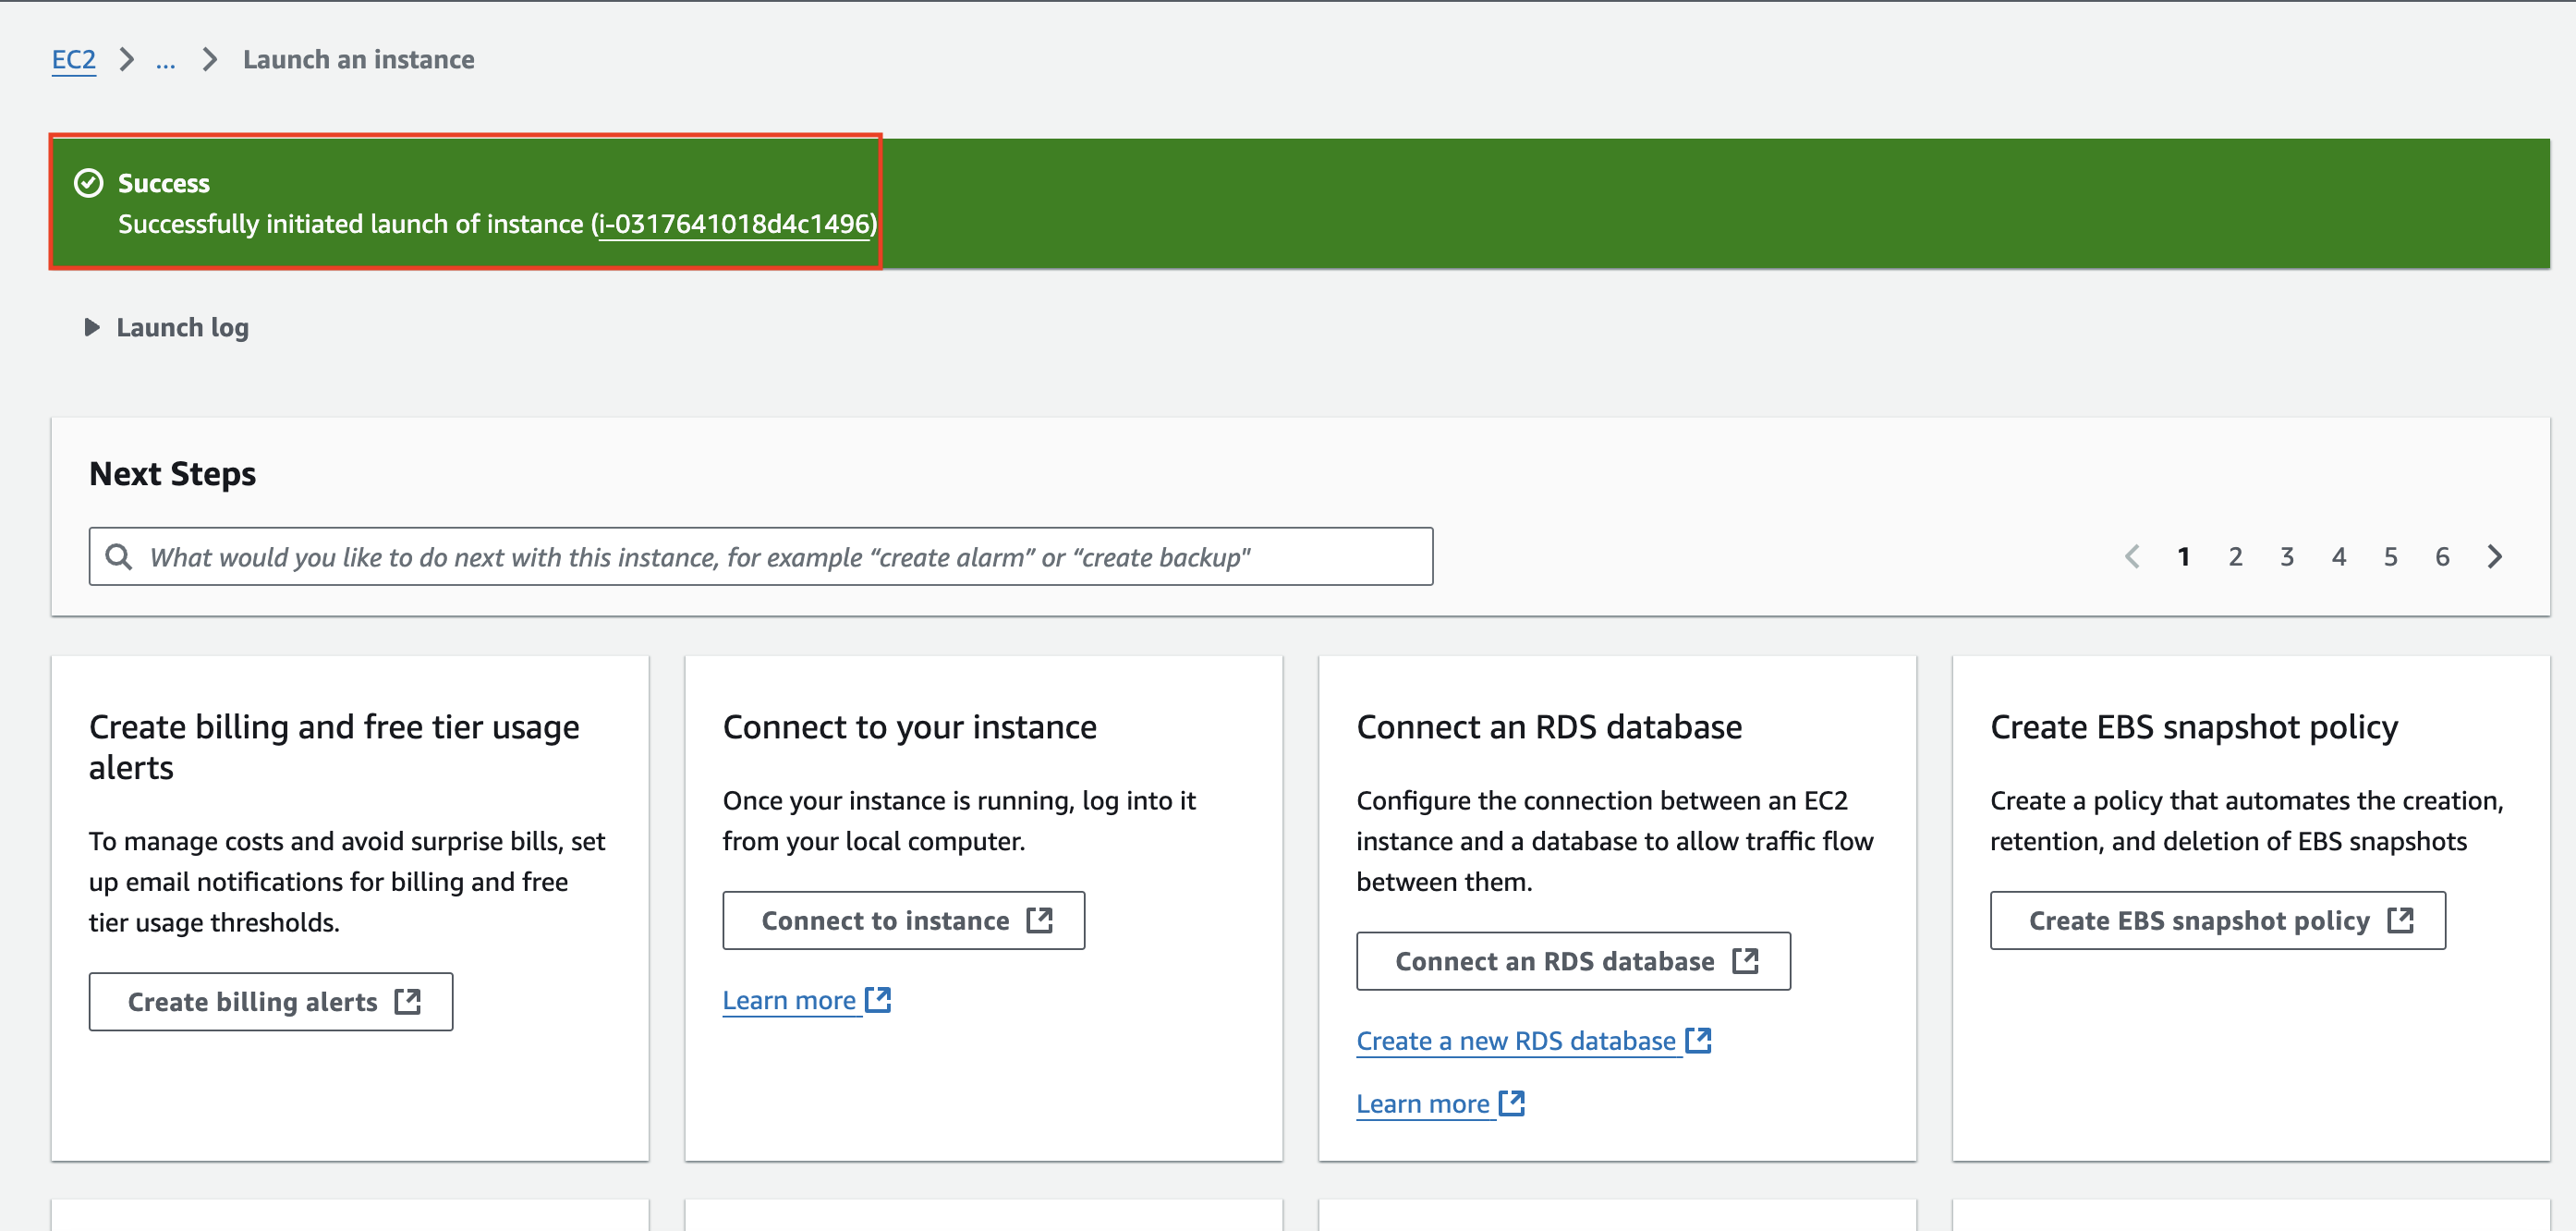
Task: Click the search magnifier icon in Next Steps
Action: point(119,557)
